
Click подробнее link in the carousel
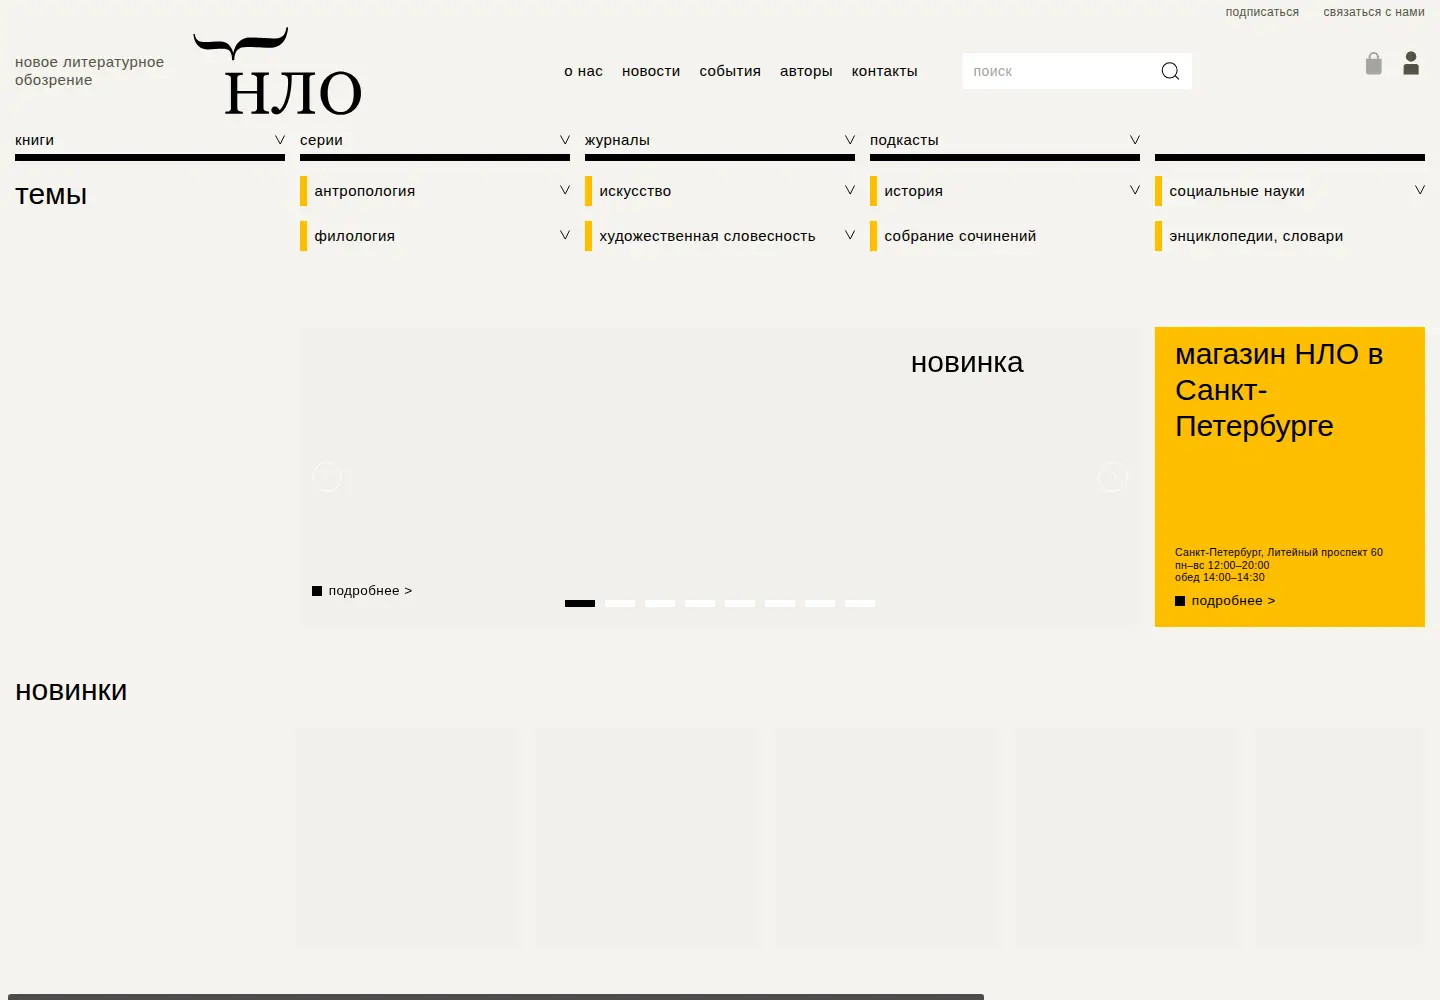point(362,591)
